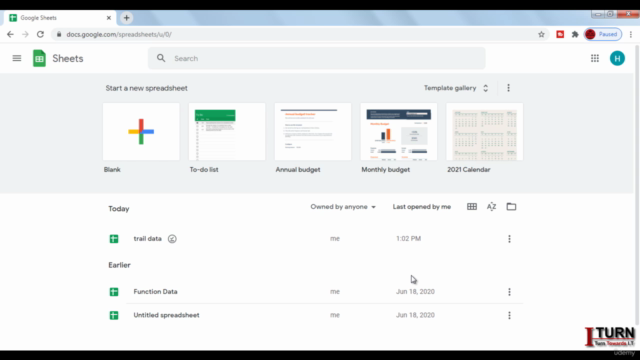
Task: Close the Google Sheets tab
Action: [109, 18]
